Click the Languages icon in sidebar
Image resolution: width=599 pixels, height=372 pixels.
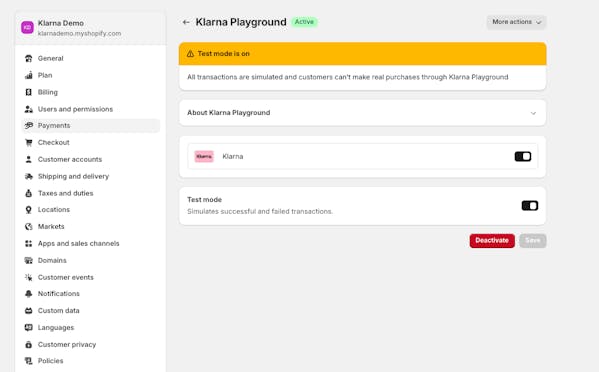pyautogui.click(x=29, y=327)
